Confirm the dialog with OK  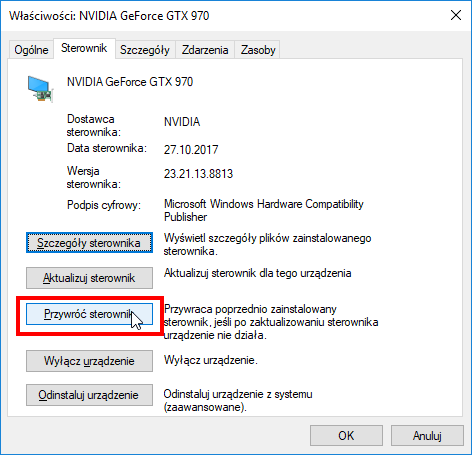(346, 435)
